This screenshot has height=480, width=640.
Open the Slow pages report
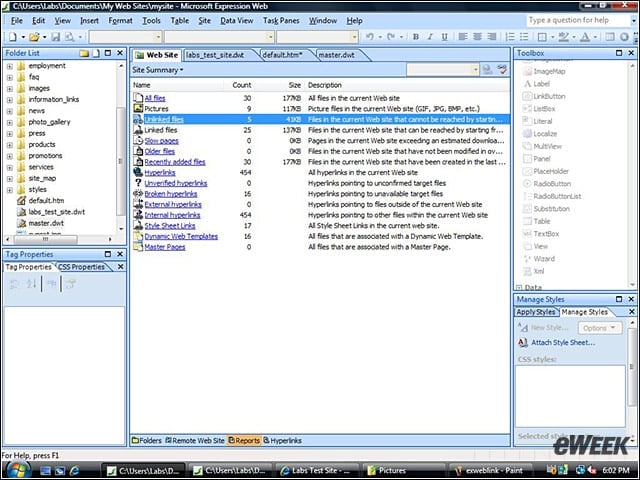click(x=162, y=141)
